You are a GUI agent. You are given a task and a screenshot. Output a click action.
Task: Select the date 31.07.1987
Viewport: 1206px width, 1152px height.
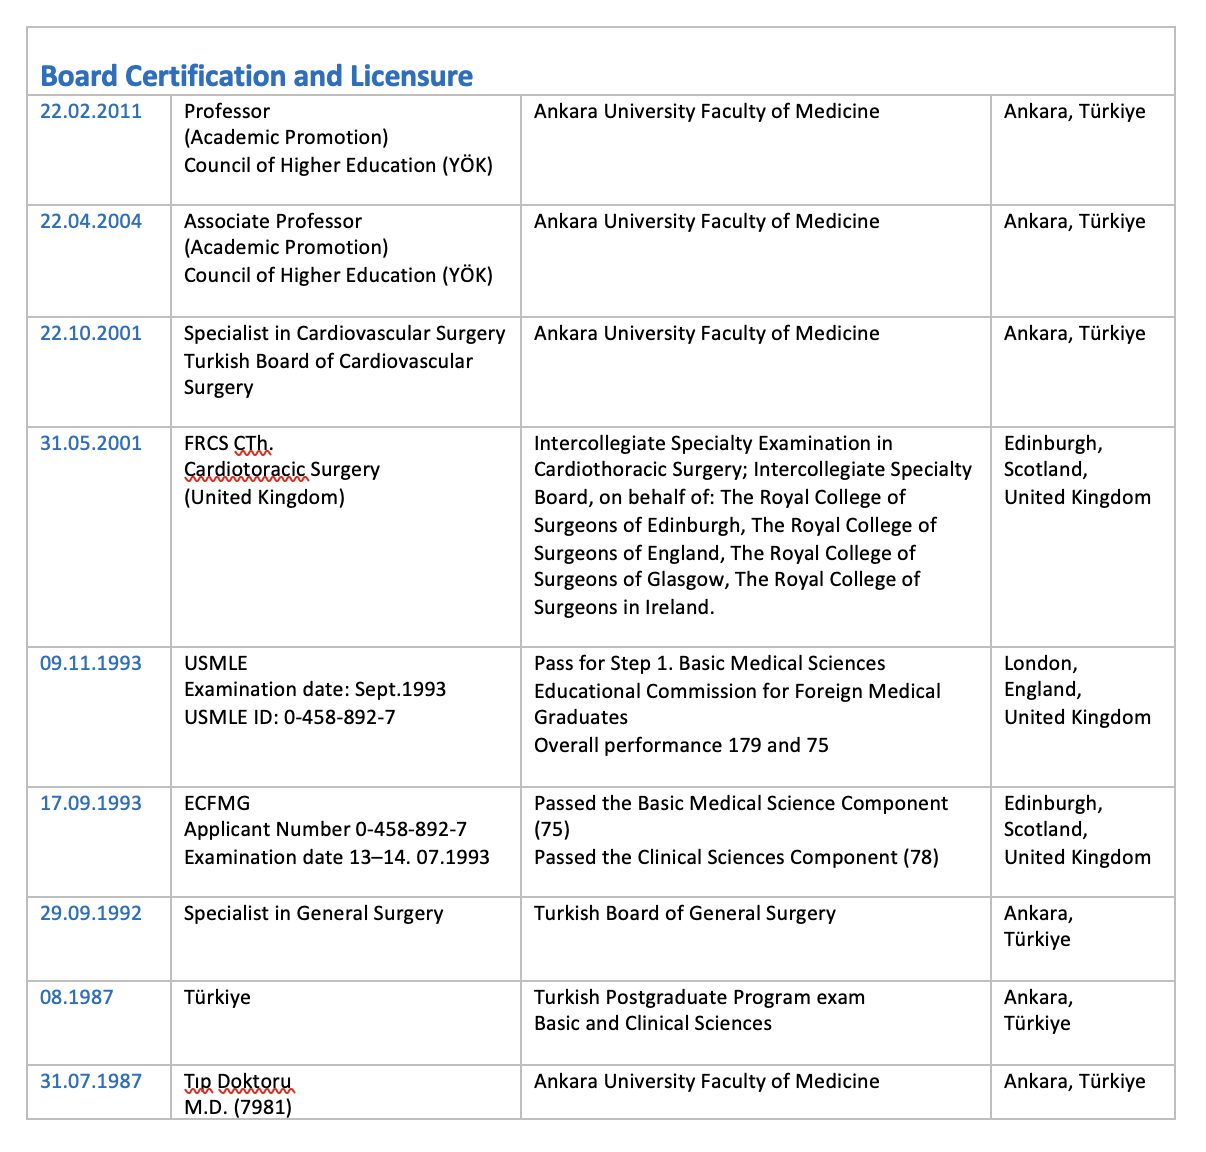[91, 1081]
